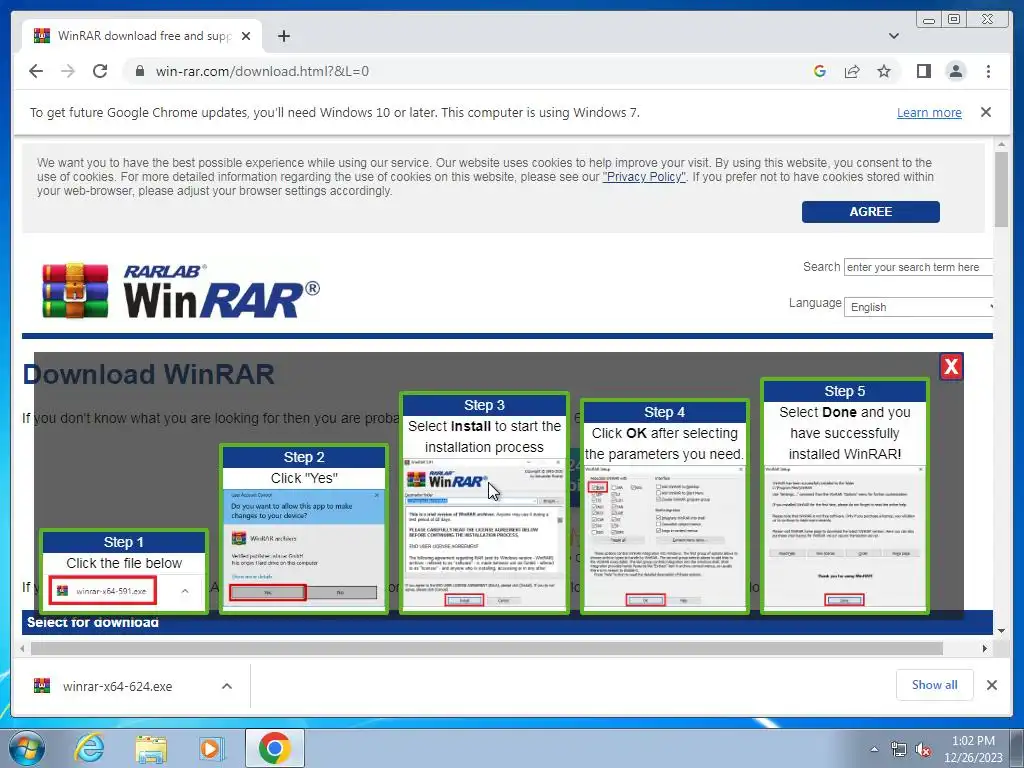Click Show all downloads
This screenshot has height=768, width=1024.
(x=935, y=684)
